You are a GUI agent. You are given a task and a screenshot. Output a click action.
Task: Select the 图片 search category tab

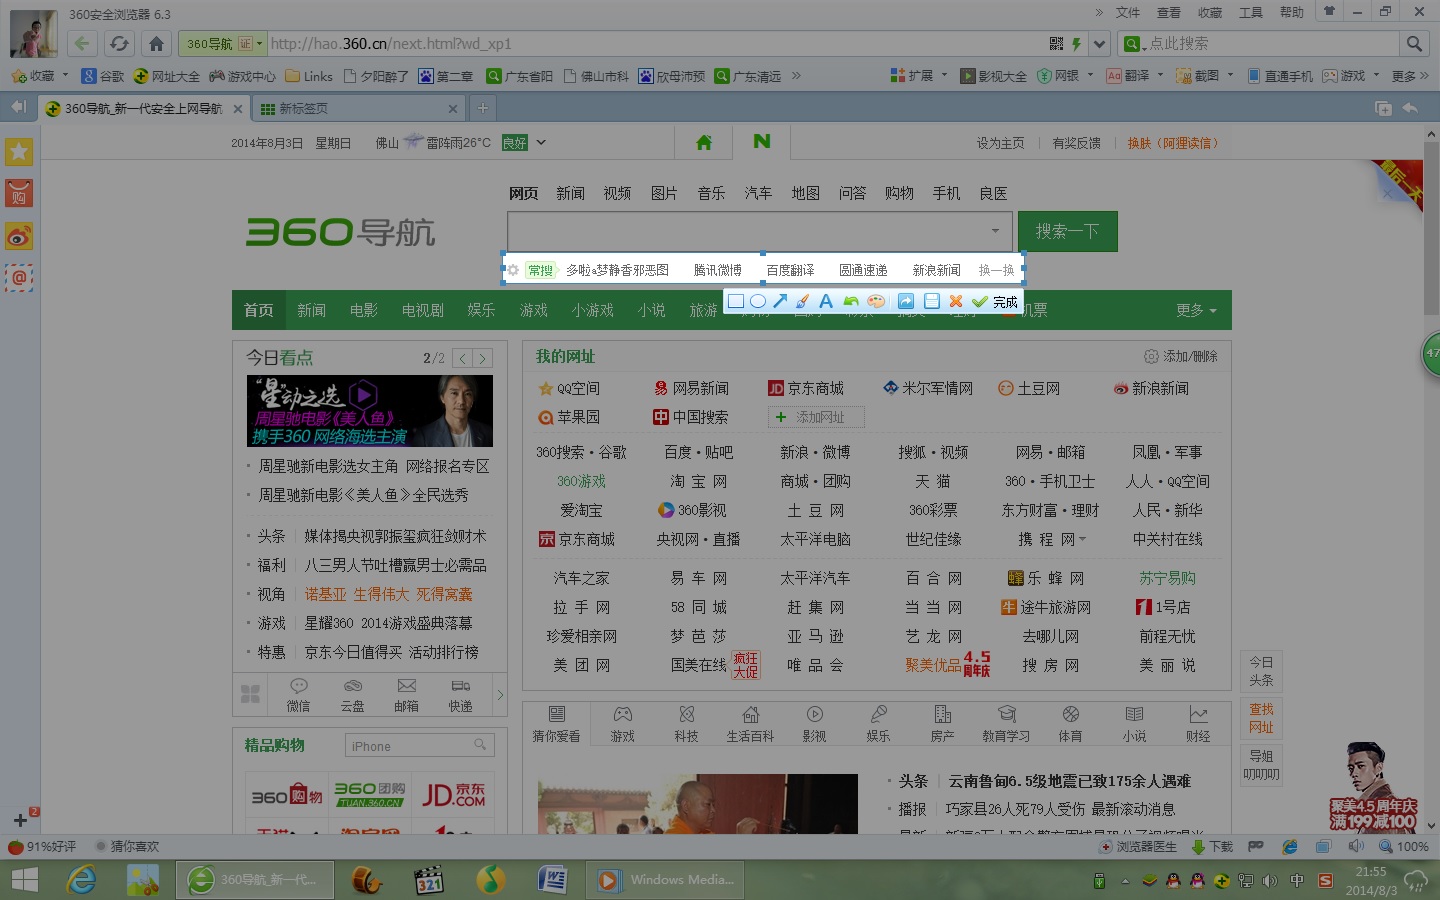pos(664,193)
